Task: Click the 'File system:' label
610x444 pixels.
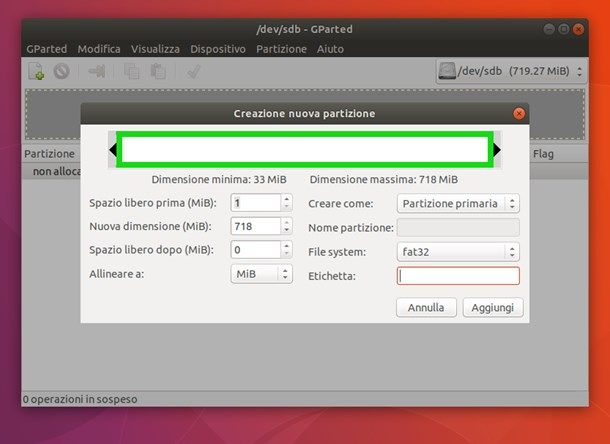Action: coord(337,252)
